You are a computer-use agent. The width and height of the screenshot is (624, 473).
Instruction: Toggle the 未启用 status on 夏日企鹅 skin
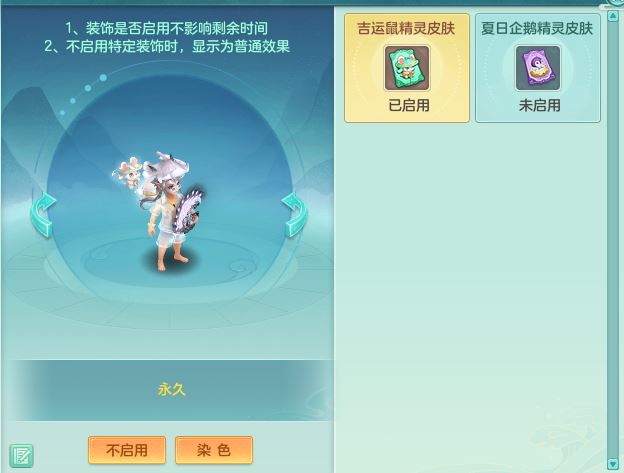click(x=539, y=105)
